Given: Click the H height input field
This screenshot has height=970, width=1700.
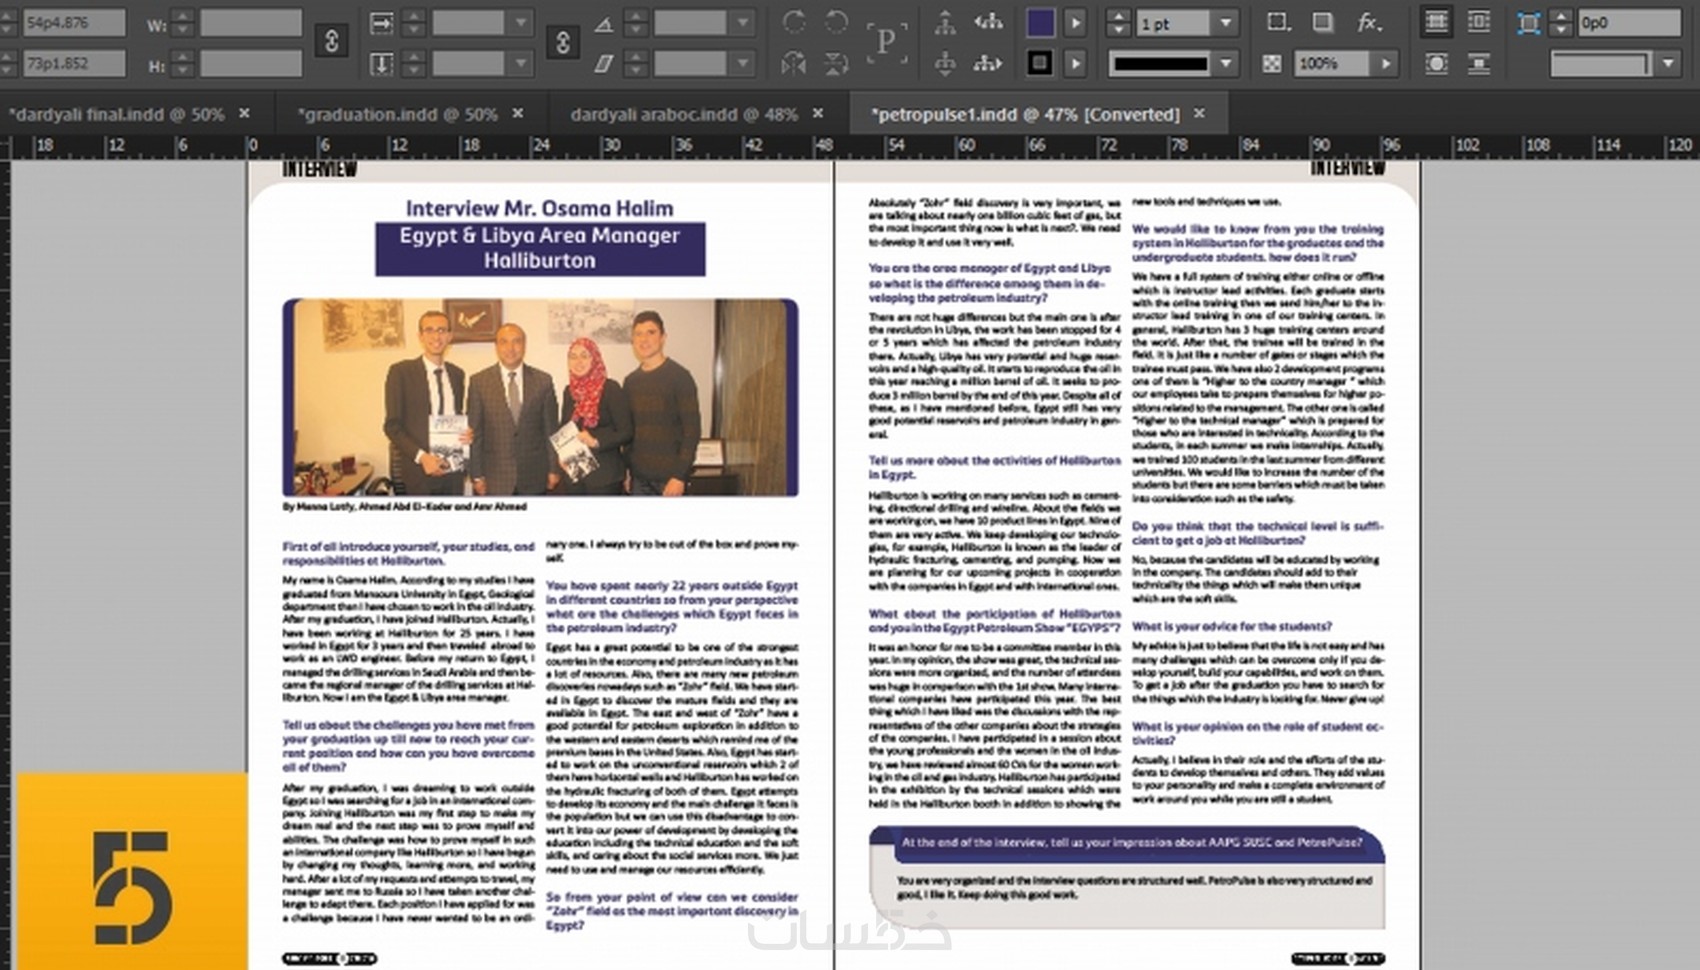Looking at the screenshot, I should [x=250, y=64].
